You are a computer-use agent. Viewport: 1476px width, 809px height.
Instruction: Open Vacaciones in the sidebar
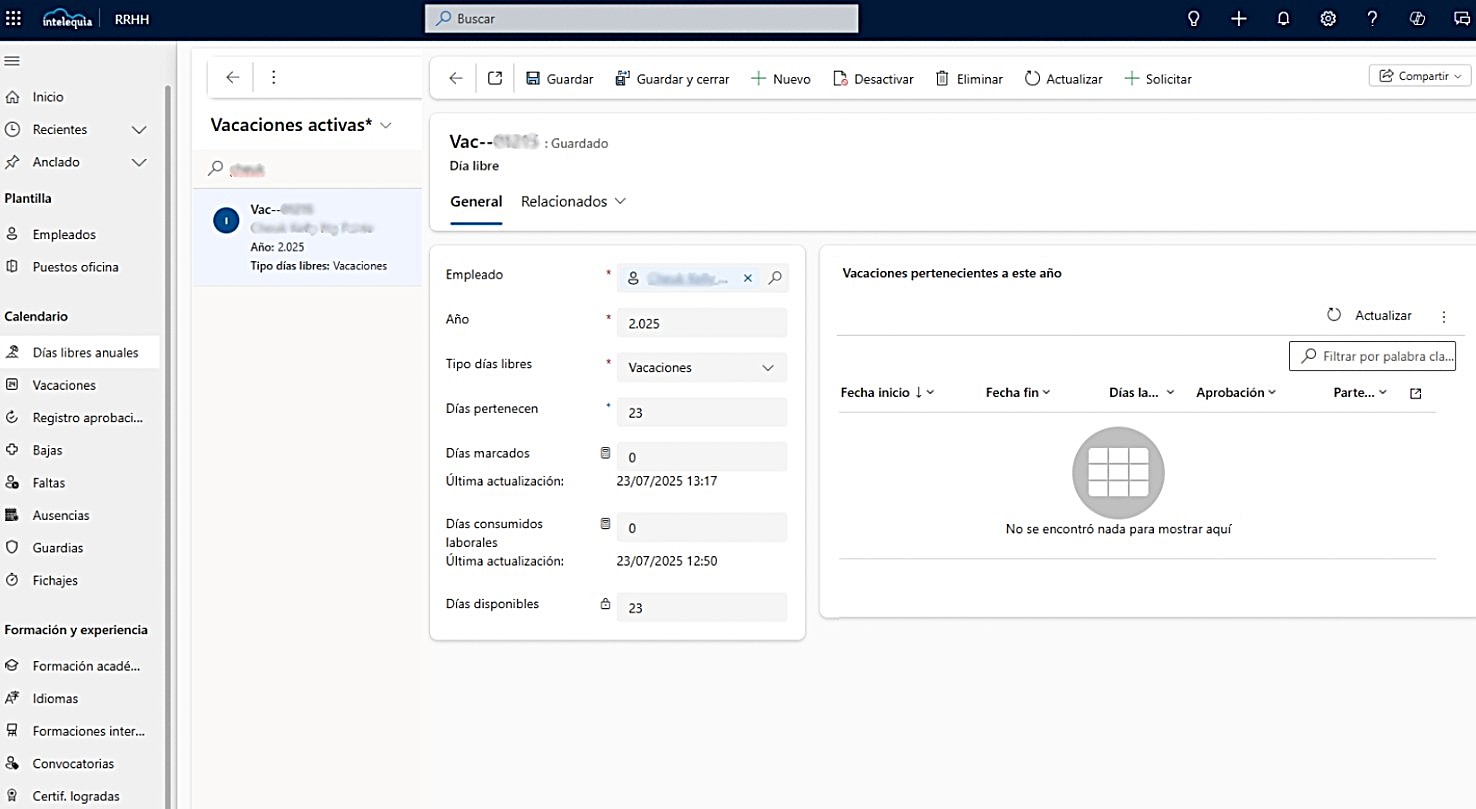point(64,385)
